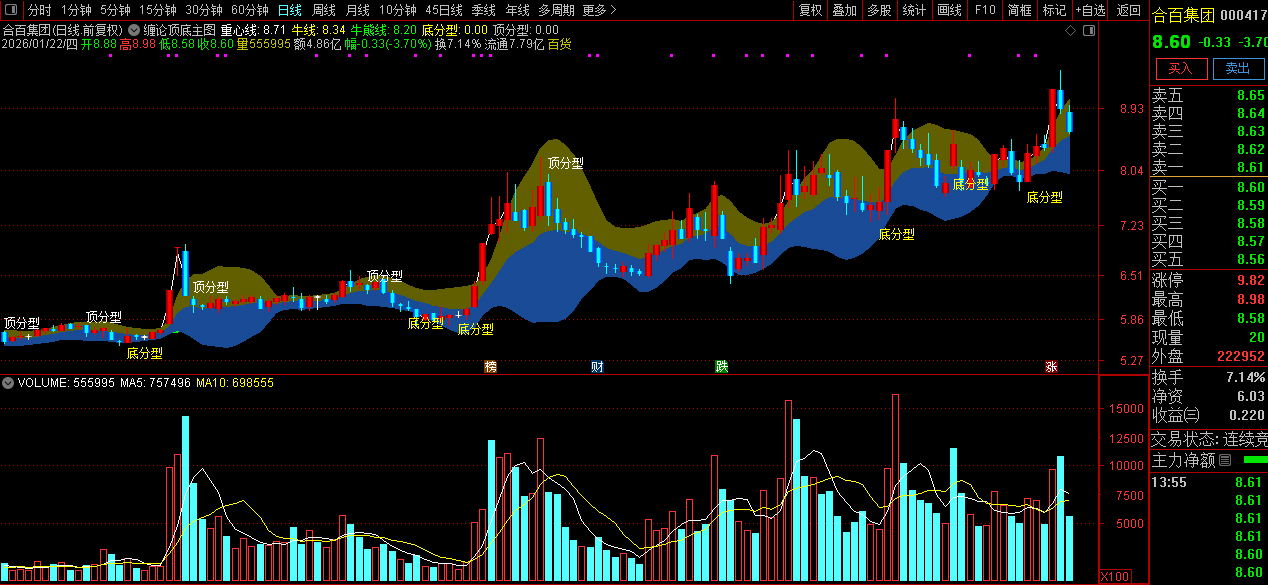Click the 交易状态 status row
Screen dimensions: 1268x585
point(1209,438)
